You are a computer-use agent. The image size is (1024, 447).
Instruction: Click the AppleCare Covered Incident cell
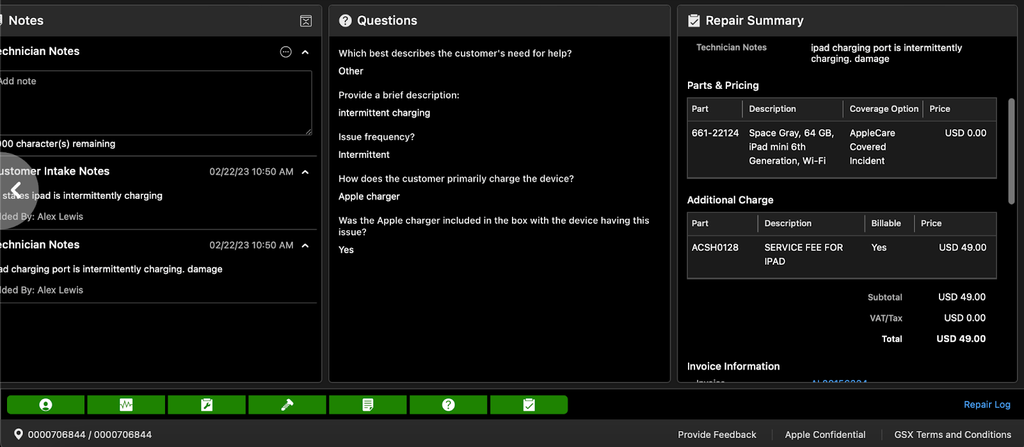coord(872,146)
